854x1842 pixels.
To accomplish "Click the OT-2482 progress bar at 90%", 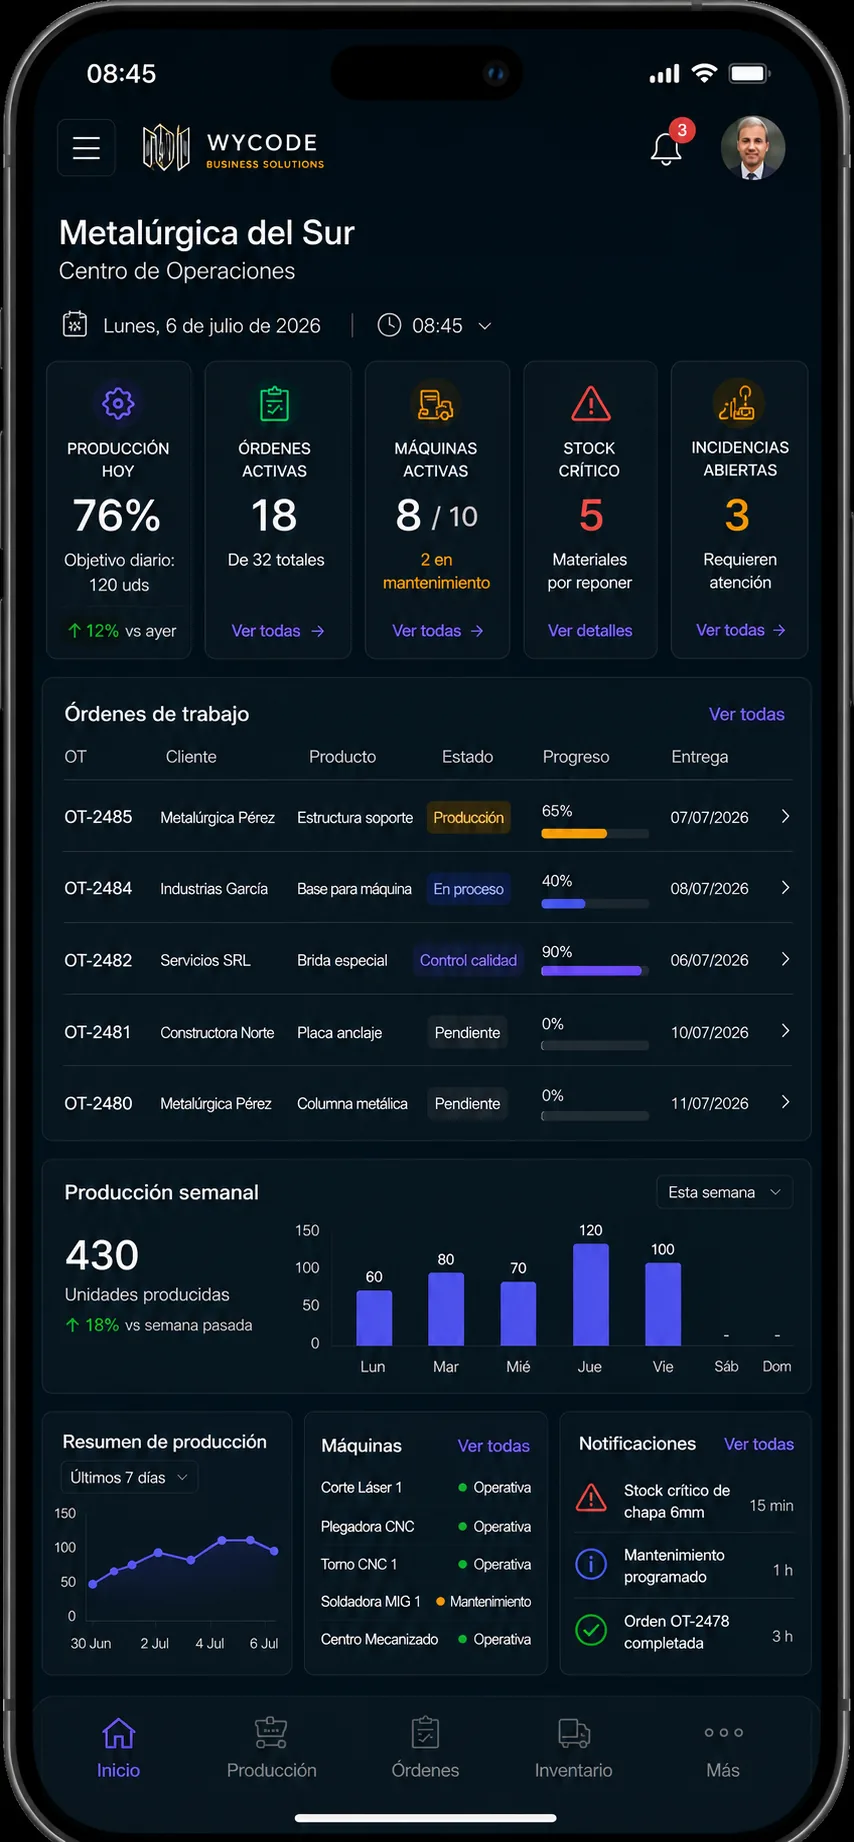I will click(x=595, y=970).
